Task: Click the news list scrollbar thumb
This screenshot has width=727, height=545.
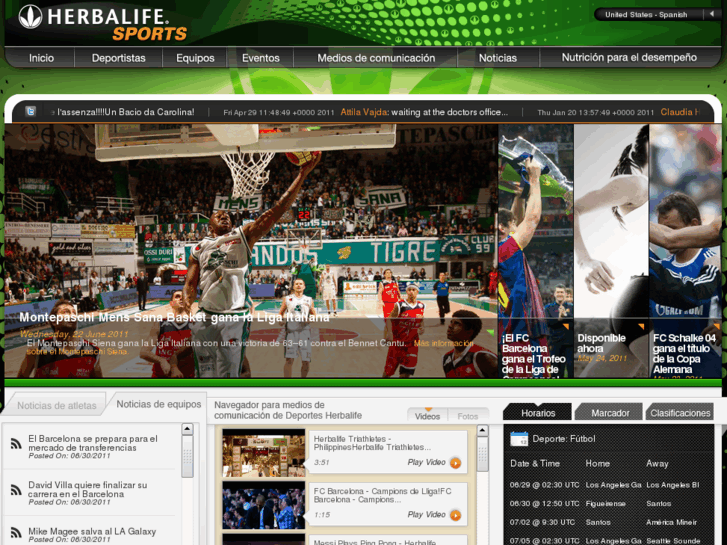Action: (x=187, y=456)
